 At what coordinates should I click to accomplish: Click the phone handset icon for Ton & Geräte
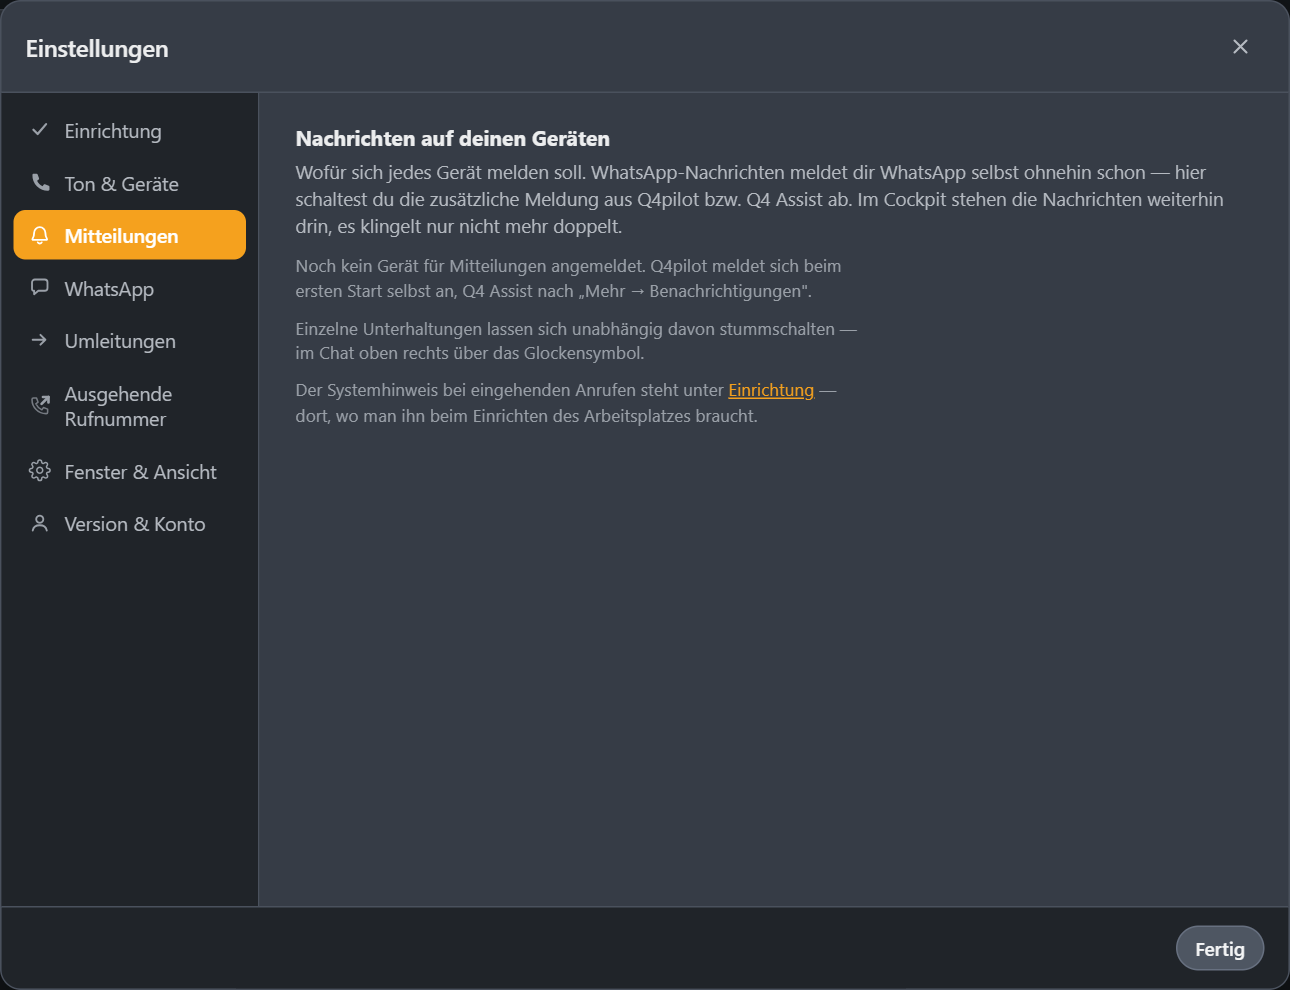[x=40, y=183]
